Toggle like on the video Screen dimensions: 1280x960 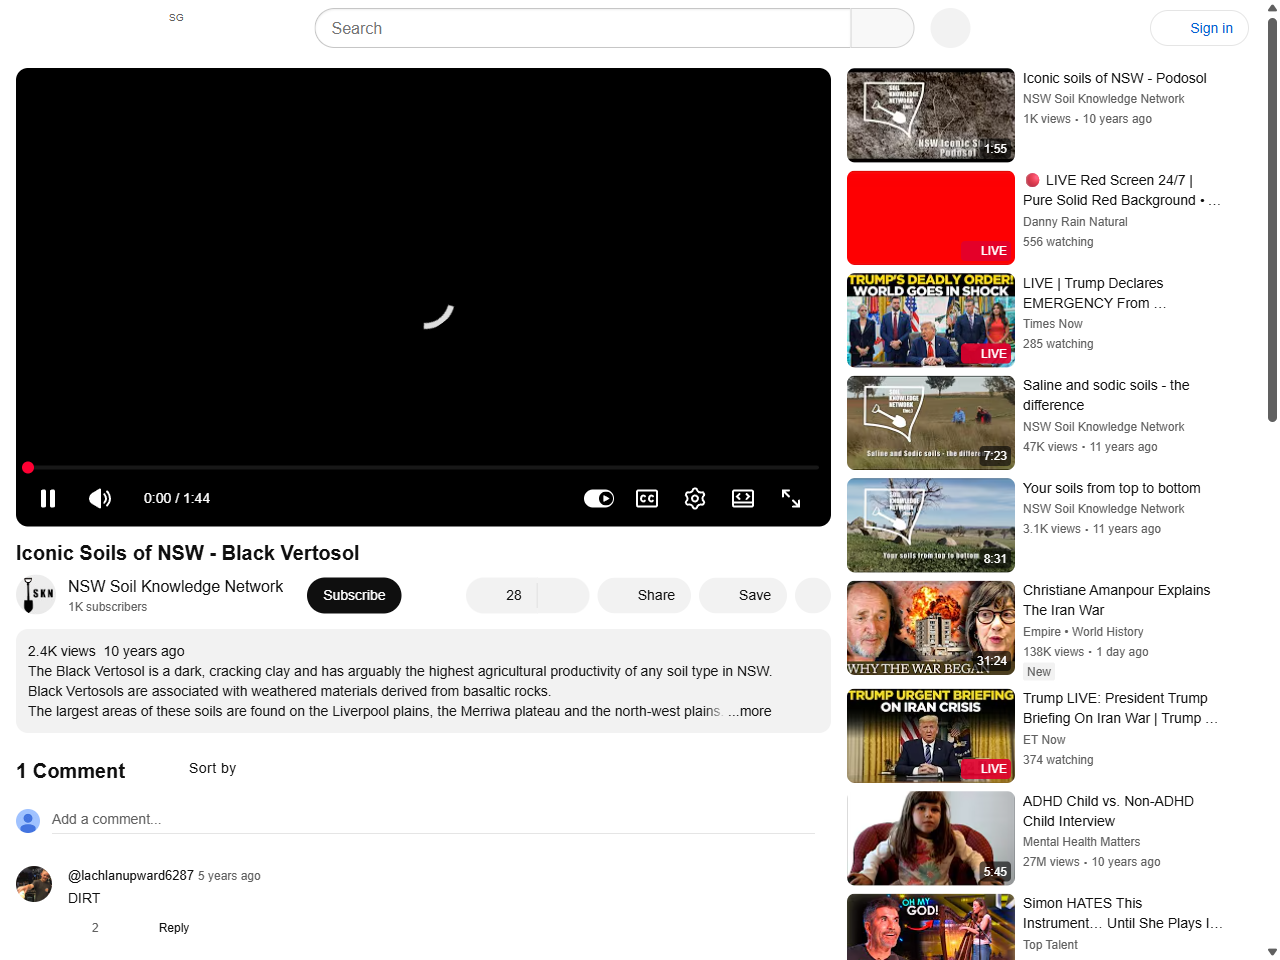tap(505, 595)
